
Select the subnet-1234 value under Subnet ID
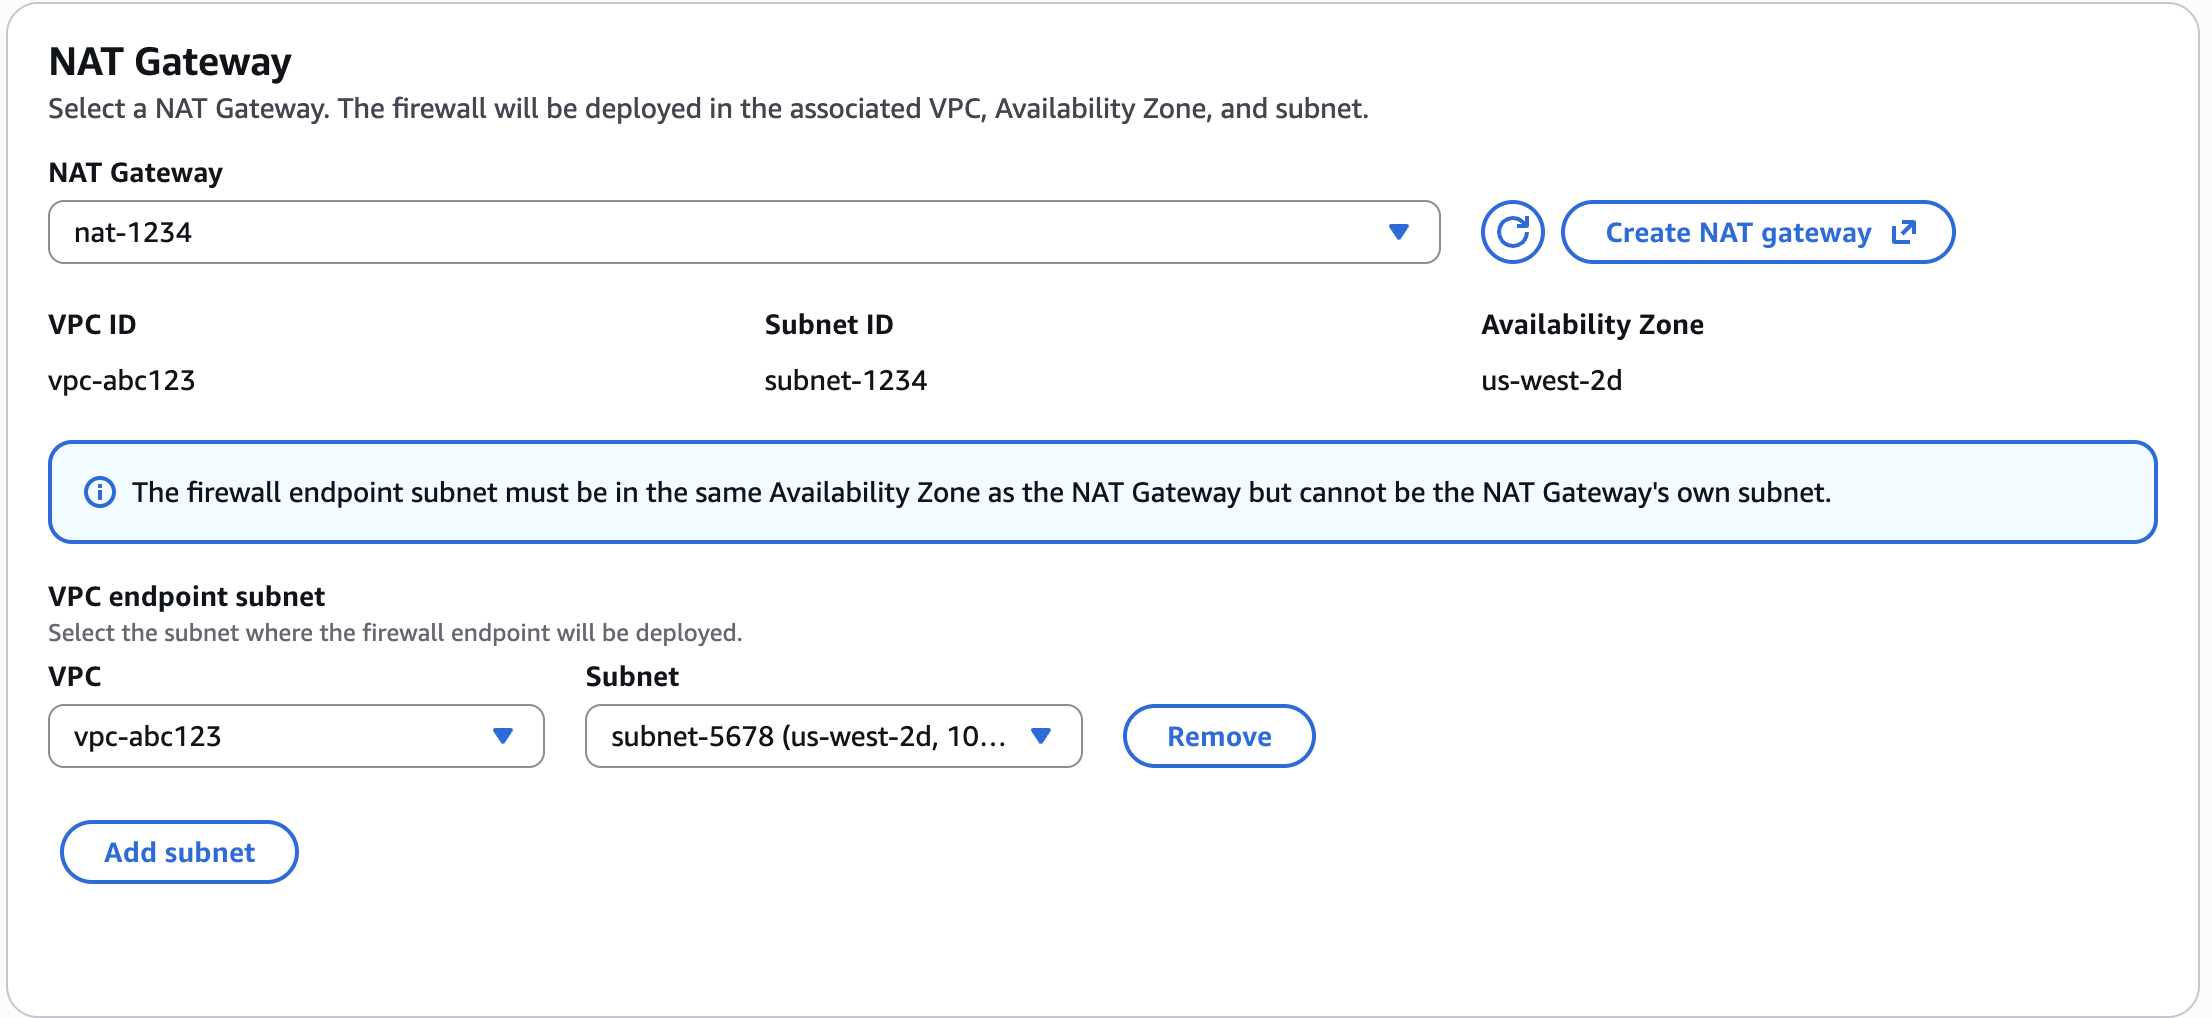[846, 380]
